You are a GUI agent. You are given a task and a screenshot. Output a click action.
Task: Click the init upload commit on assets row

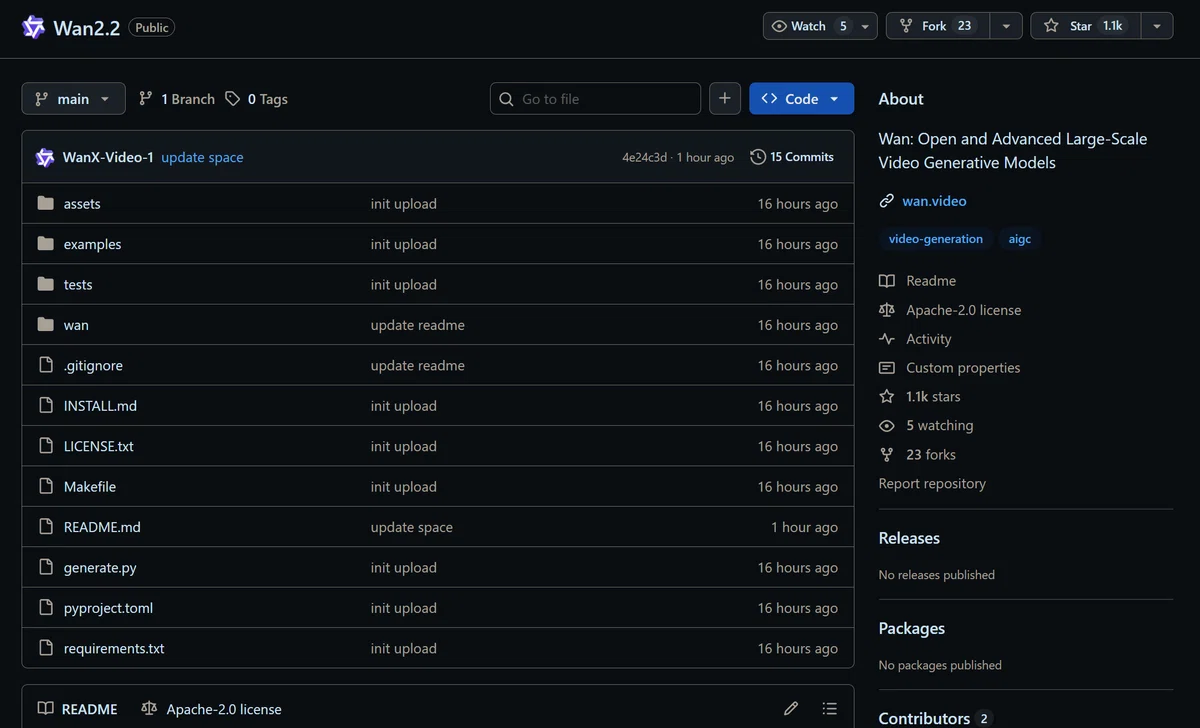(x=404, y=203)
